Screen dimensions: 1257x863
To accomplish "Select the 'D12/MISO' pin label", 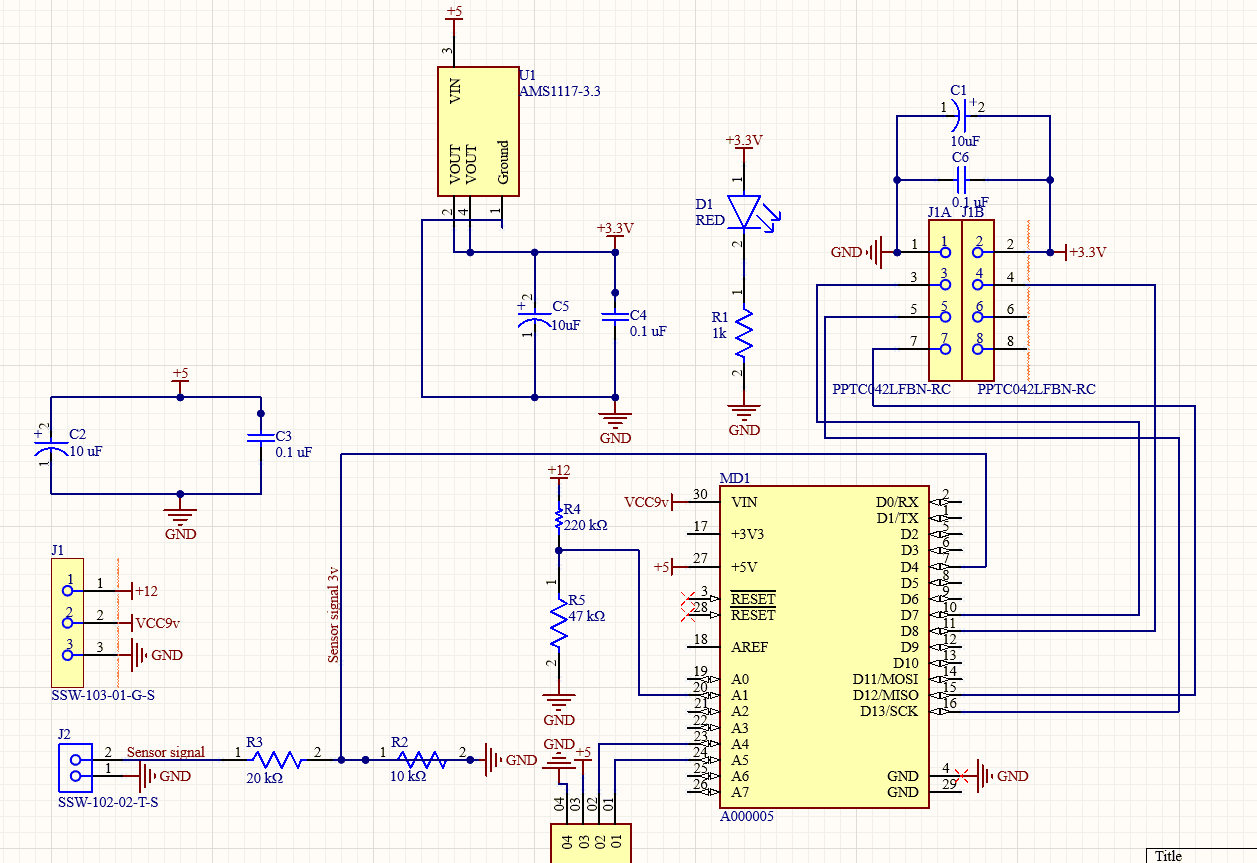I will (x=885, y=695).
